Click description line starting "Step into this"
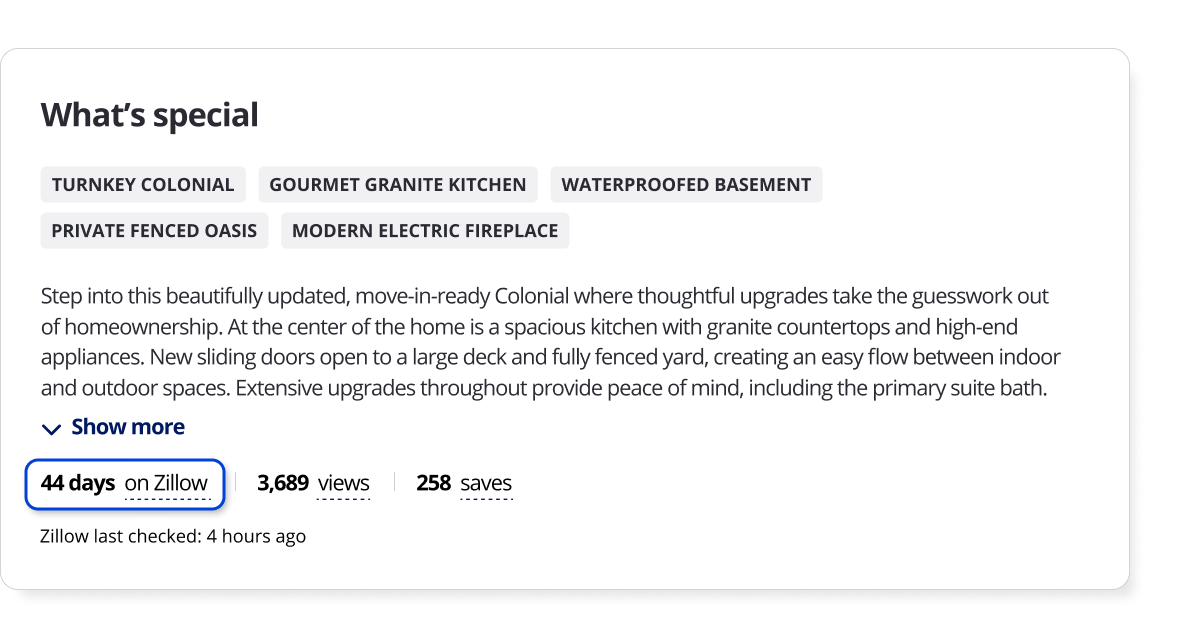 click(545, 296)
